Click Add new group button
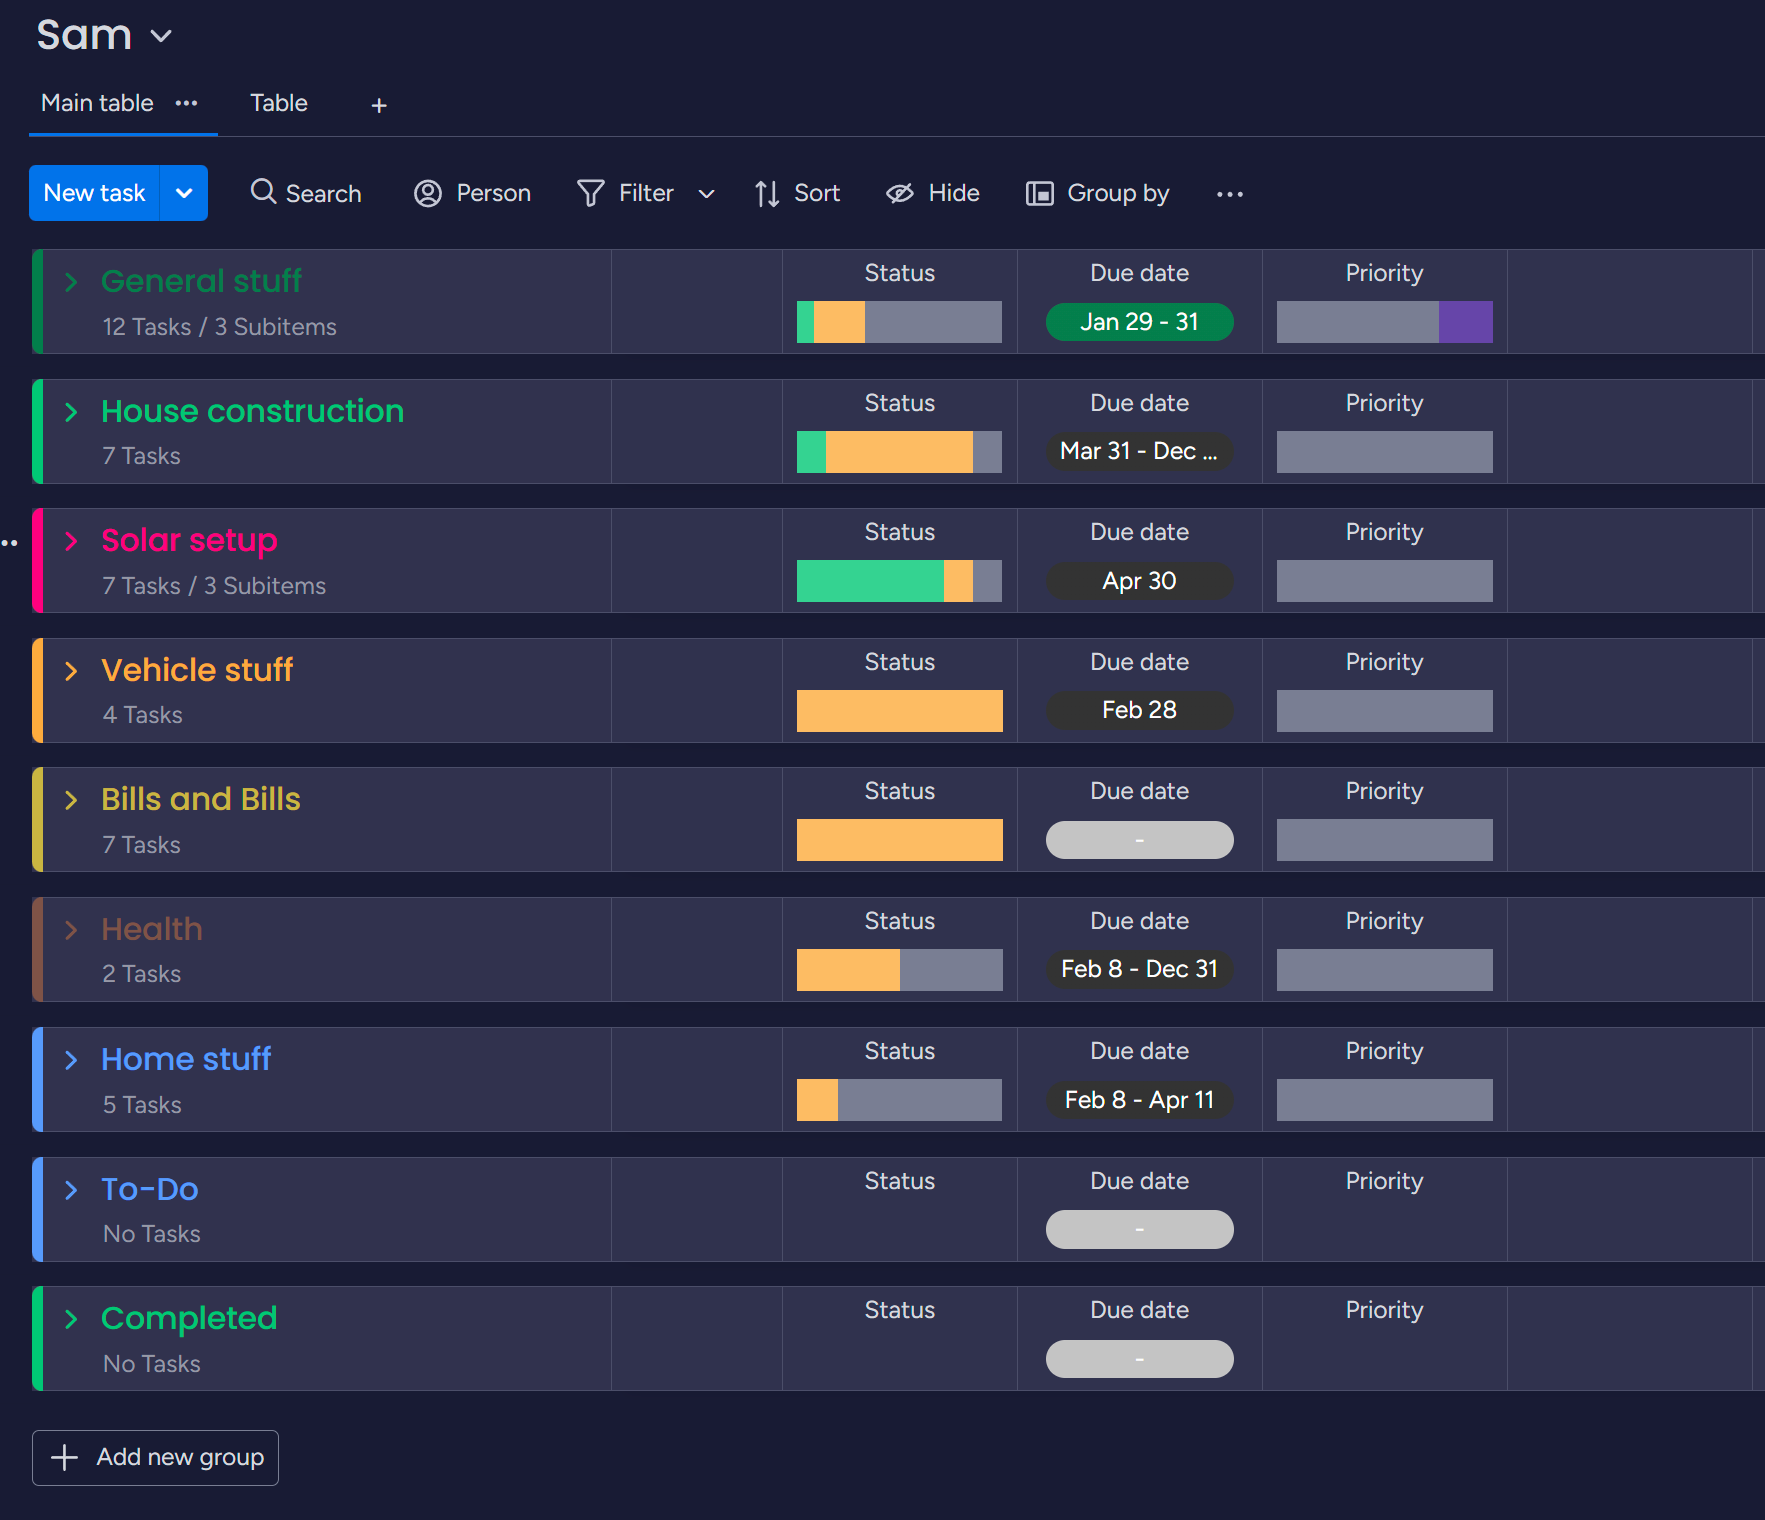The width and height of the screenshot is (1765, 1520). (x=155, y=1458)
